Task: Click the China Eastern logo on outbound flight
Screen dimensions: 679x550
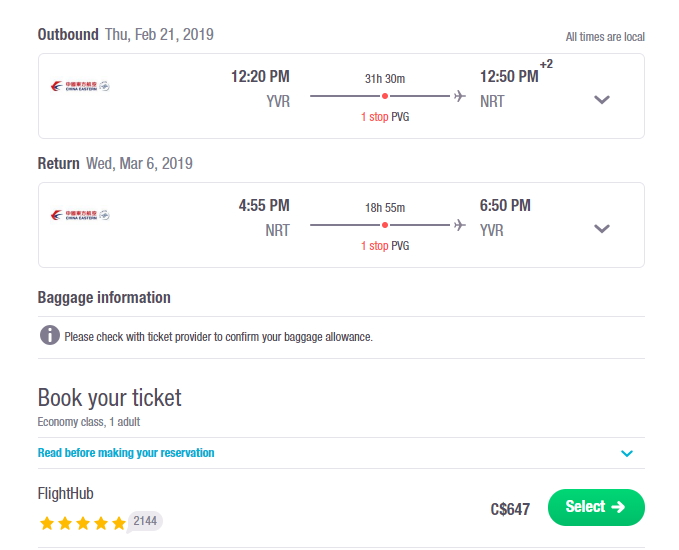Action: click(80, 86)
